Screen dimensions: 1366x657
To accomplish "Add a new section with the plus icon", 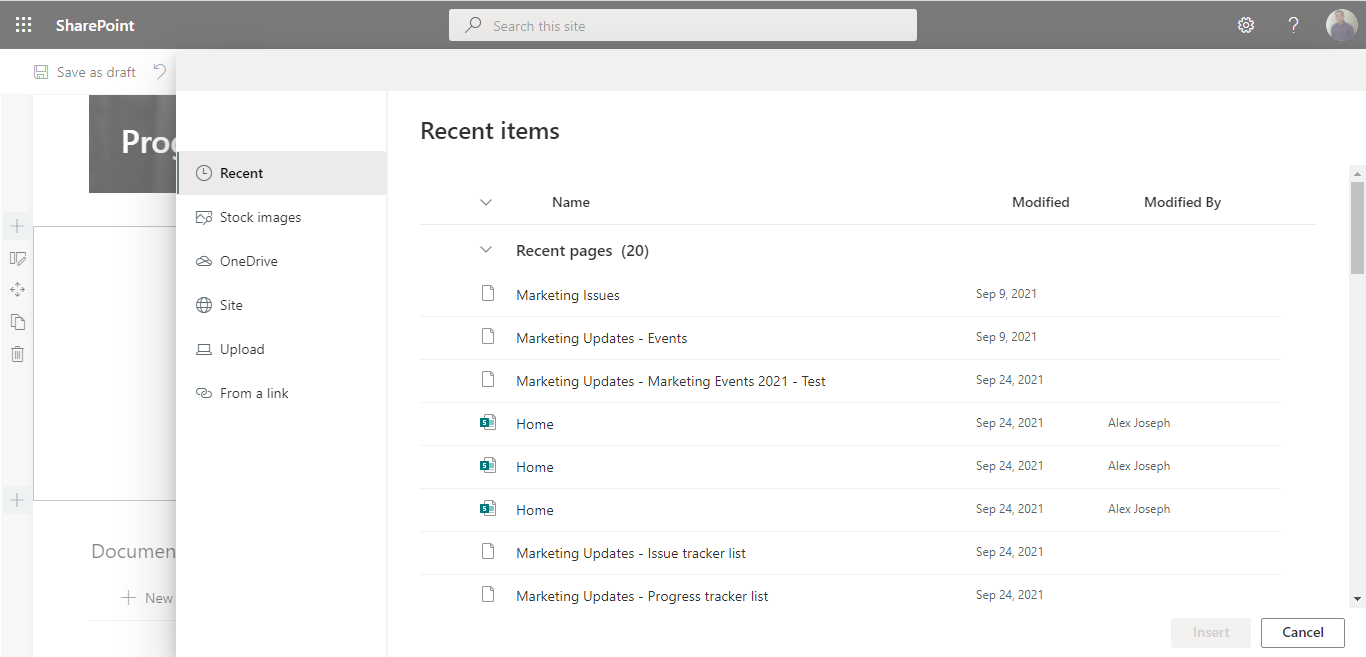I will coord(16,500).
